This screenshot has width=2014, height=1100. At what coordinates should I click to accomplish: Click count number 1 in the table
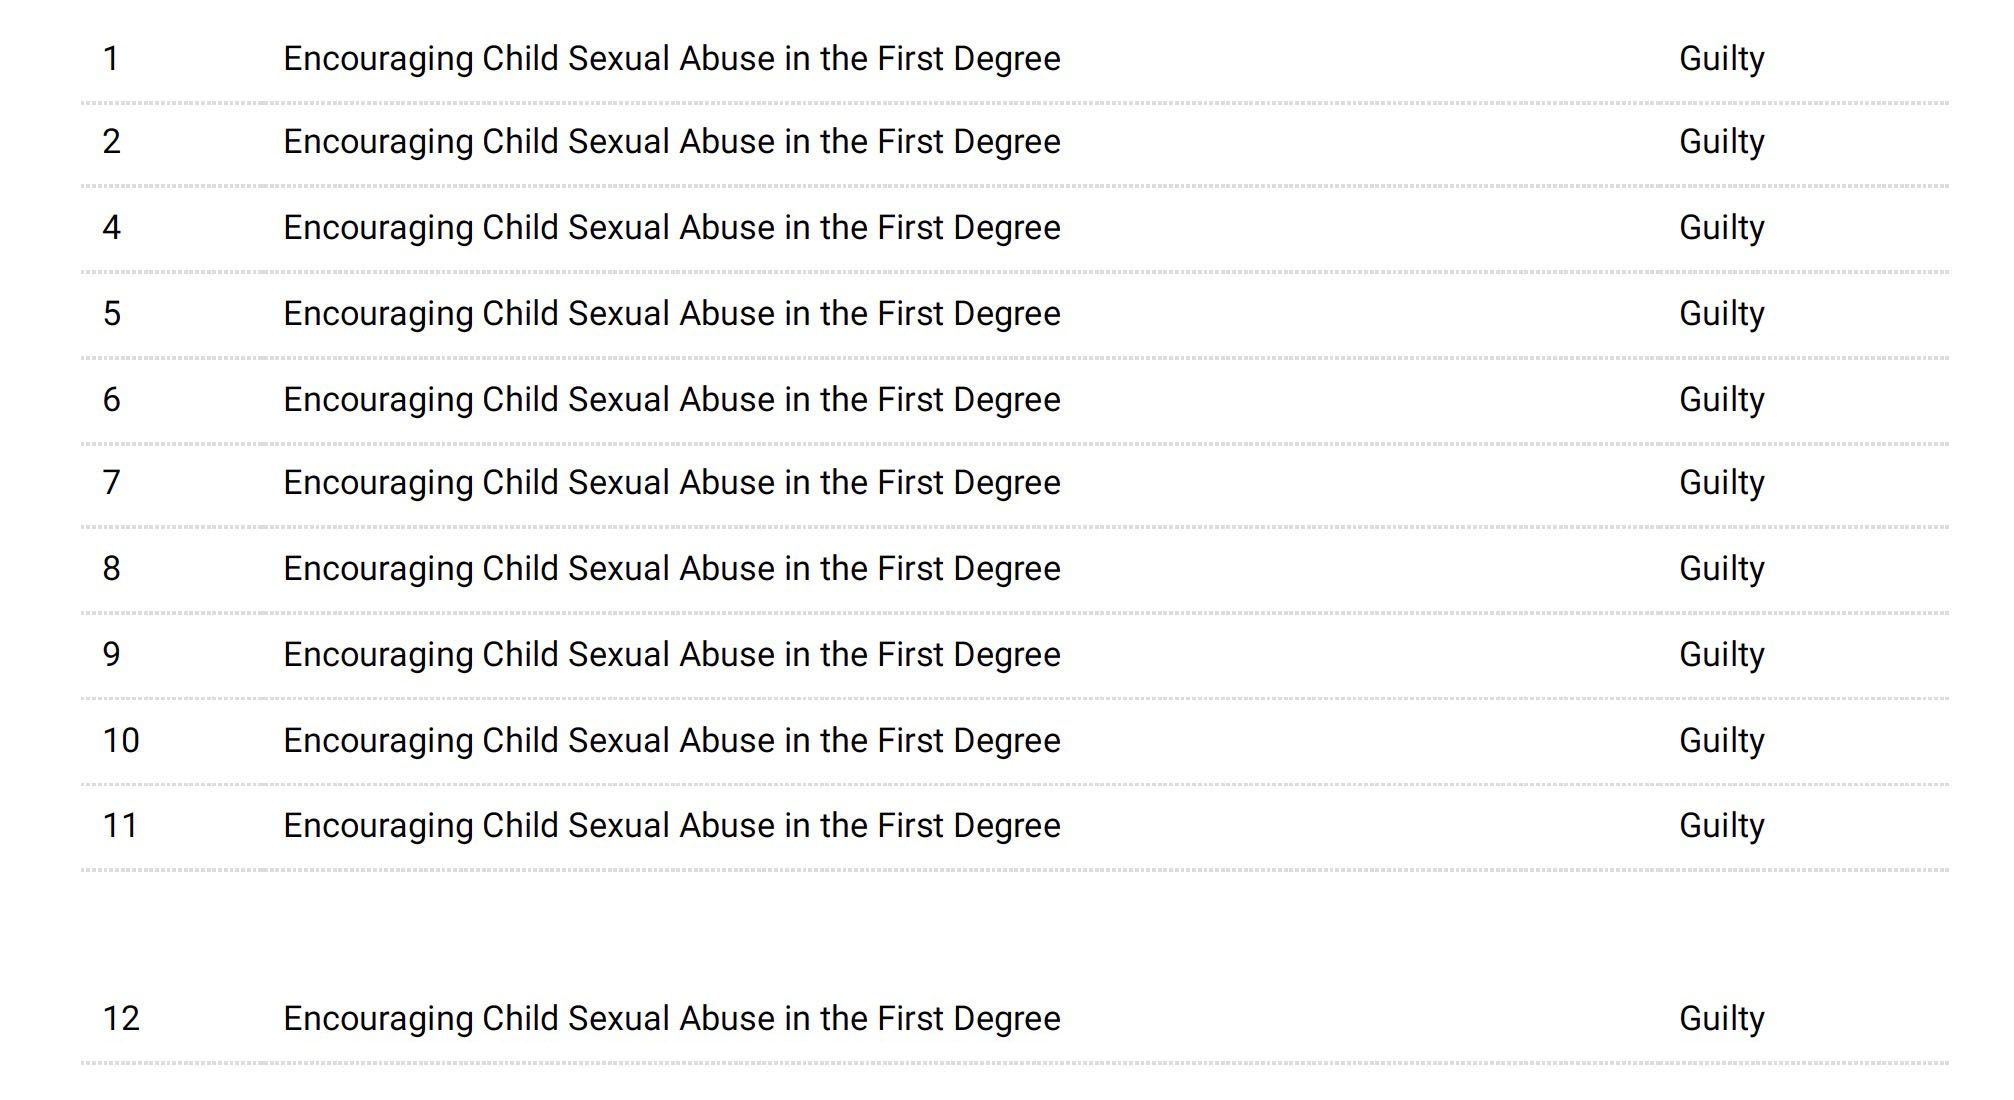click(111, 59)
